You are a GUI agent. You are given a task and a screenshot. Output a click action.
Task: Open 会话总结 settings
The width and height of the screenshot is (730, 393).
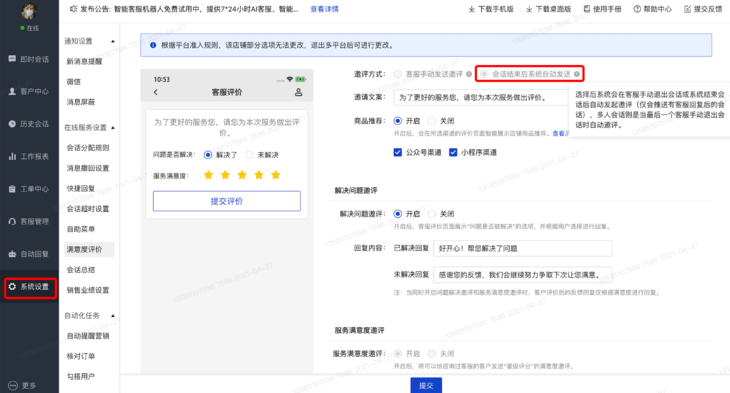81,270
